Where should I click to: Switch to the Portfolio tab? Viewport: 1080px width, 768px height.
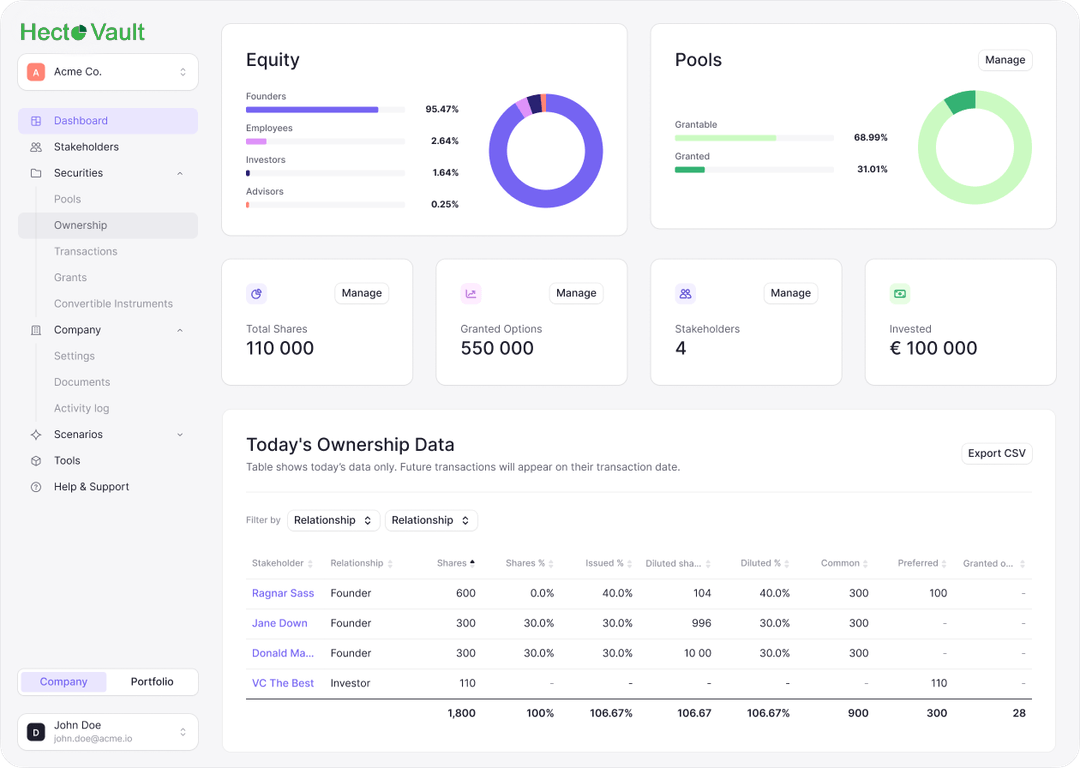[x=152, y=682]
